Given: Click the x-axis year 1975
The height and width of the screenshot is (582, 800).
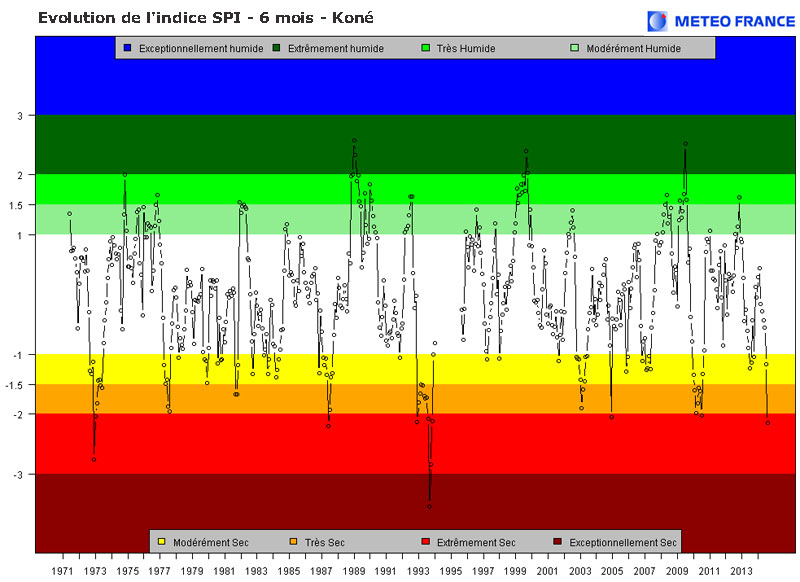Looking at the screenshot, I should [127, 571].
